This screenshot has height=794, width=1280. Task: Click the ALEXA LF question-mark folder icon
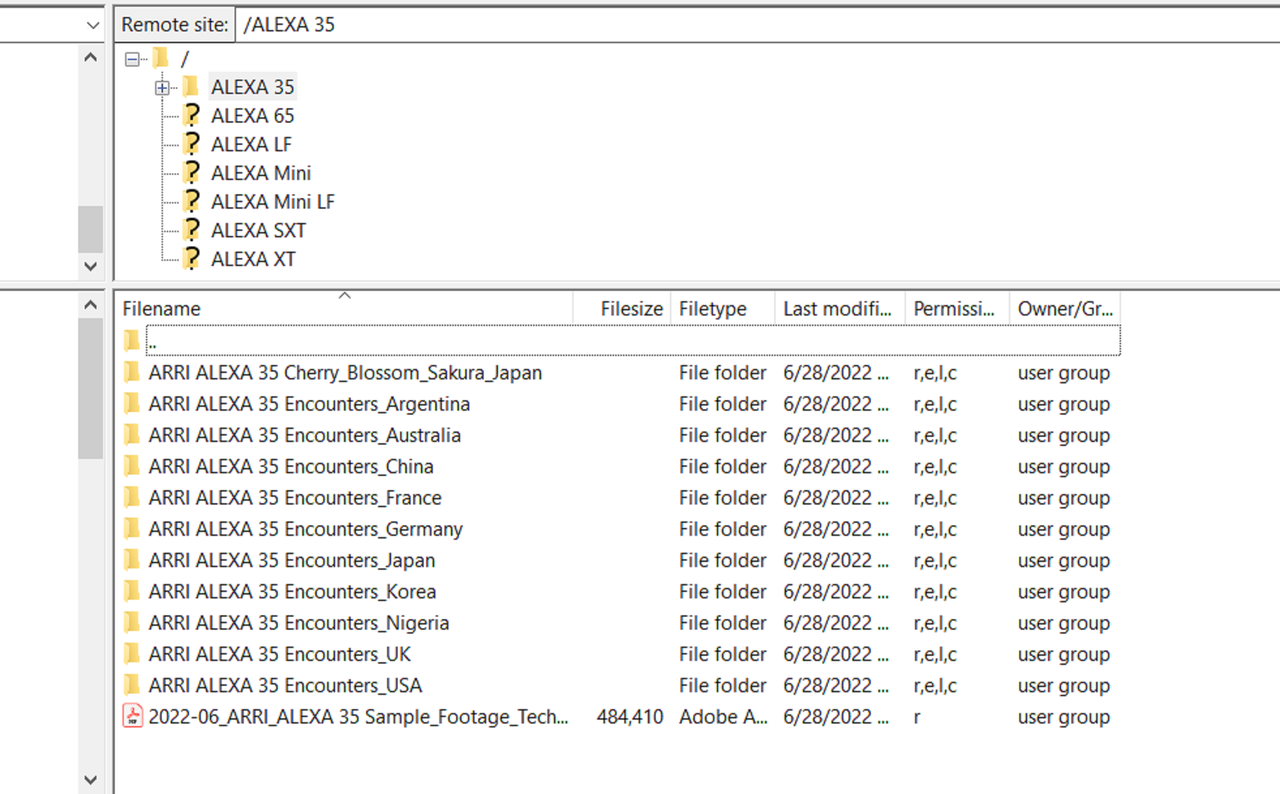[192, 144]
